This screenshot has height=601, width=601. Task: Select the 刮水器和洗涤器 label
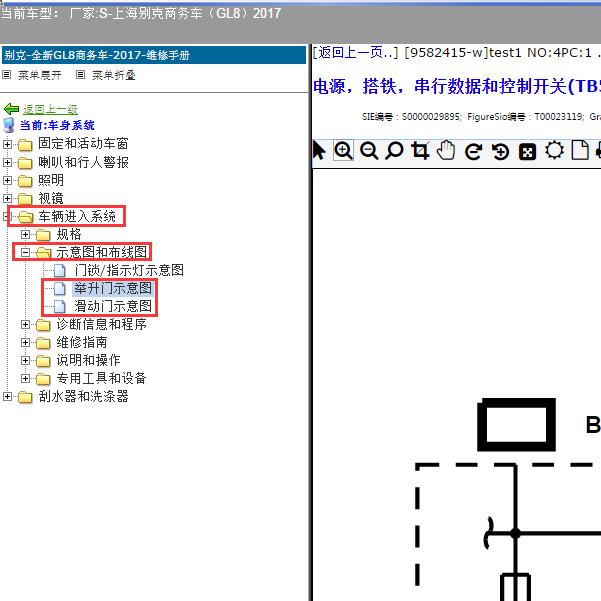(x=83, y=396)
